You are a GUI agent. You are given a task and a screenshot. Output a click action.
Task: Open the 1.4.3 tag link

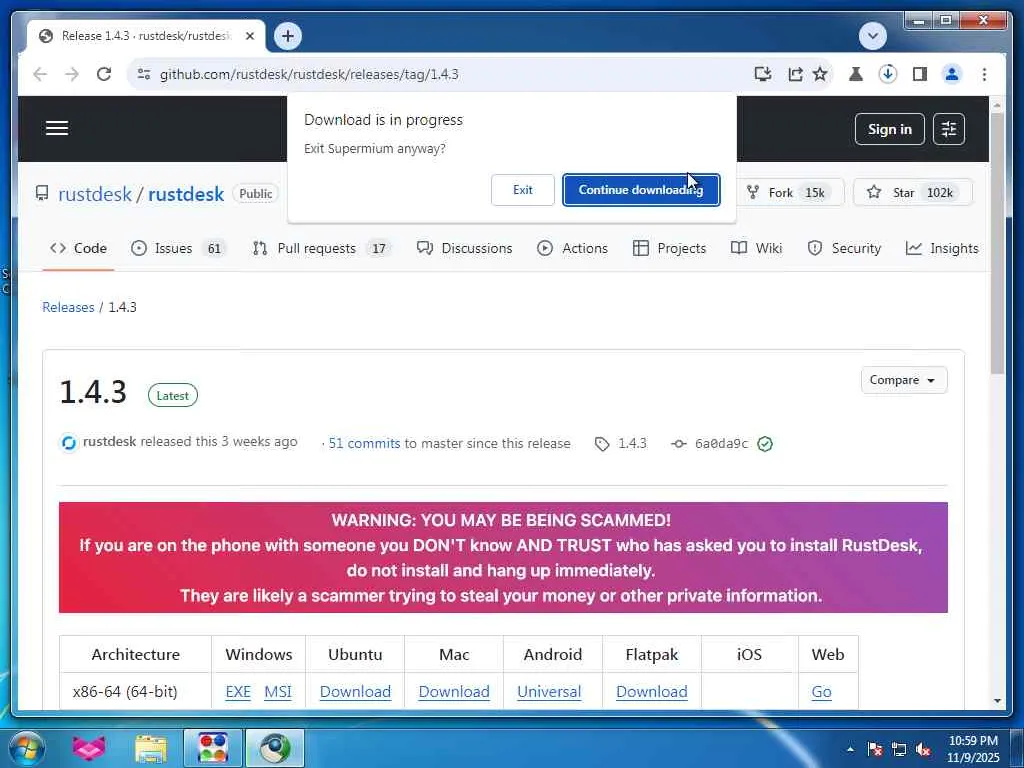[621, 443]
